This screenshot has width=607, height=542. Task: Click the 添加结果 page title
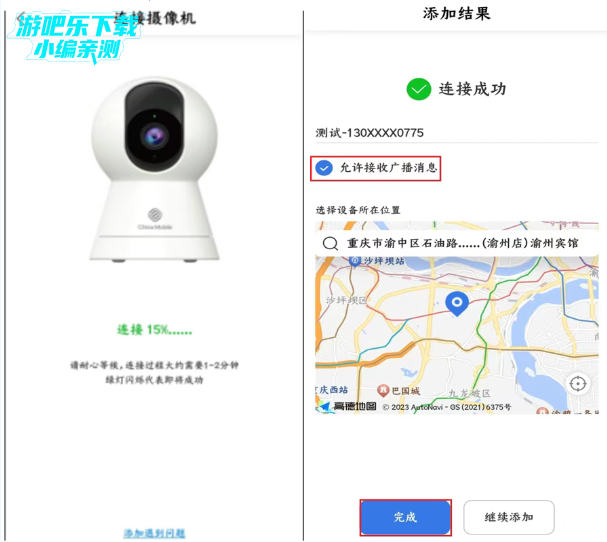coord(456,14)
